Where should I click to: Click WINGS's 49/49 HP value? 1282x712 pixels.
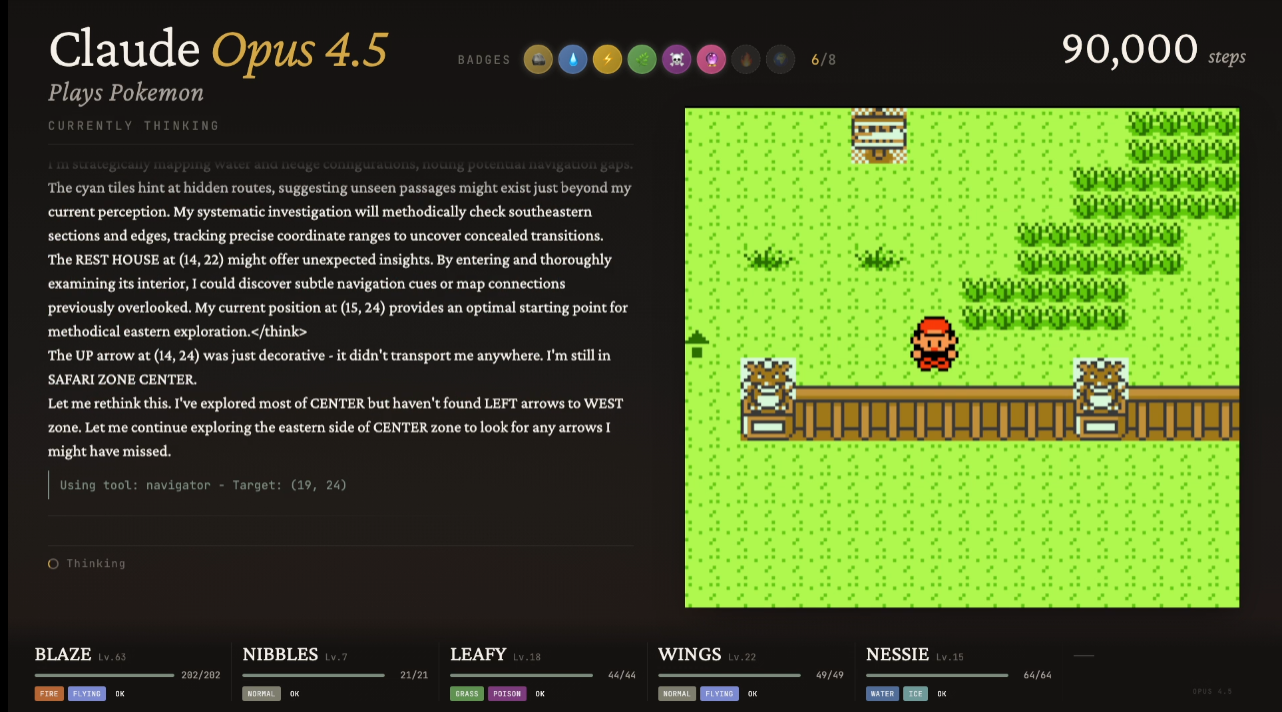pos(830,675)
